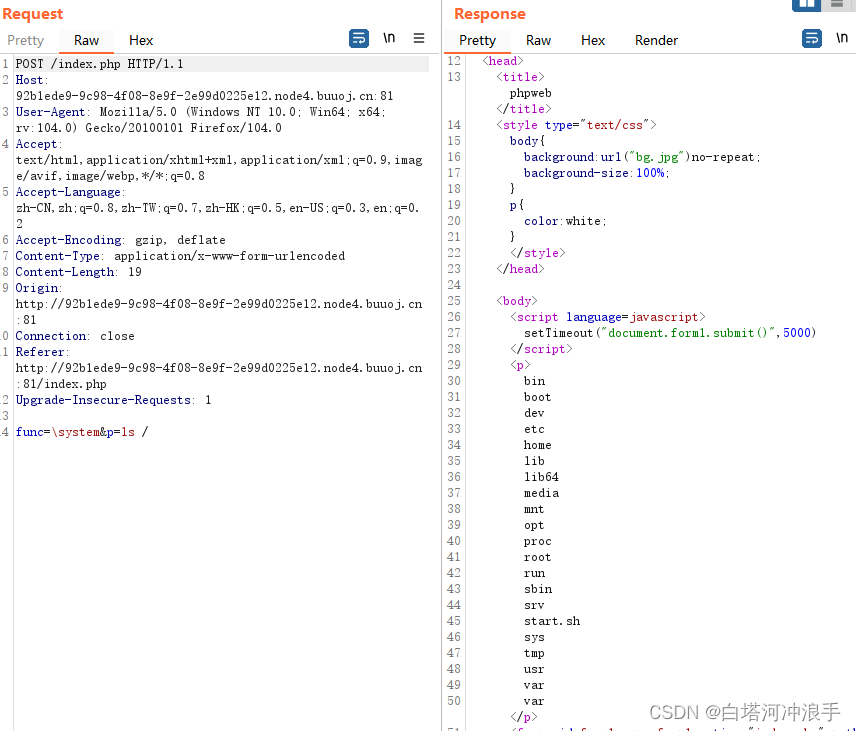Click the Content-Length: 19 header
The width and height of the screenshot is (856, 731).
(x=79, y=272)
